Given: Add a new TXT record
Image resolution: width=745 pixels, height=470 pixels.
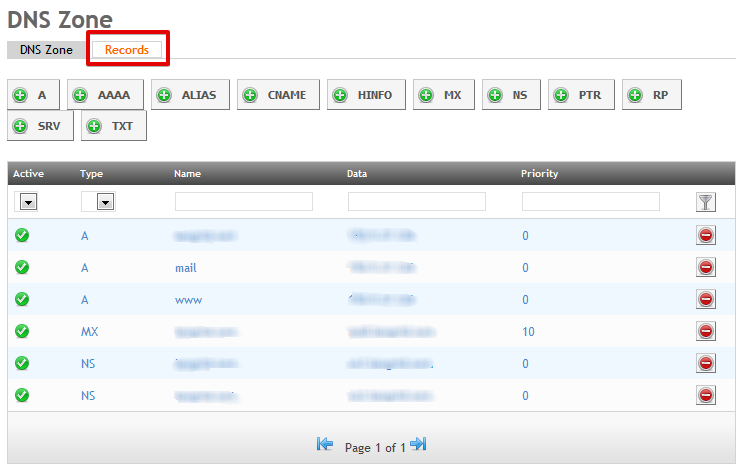Looking at the screenshot, I should click(114, 126).
